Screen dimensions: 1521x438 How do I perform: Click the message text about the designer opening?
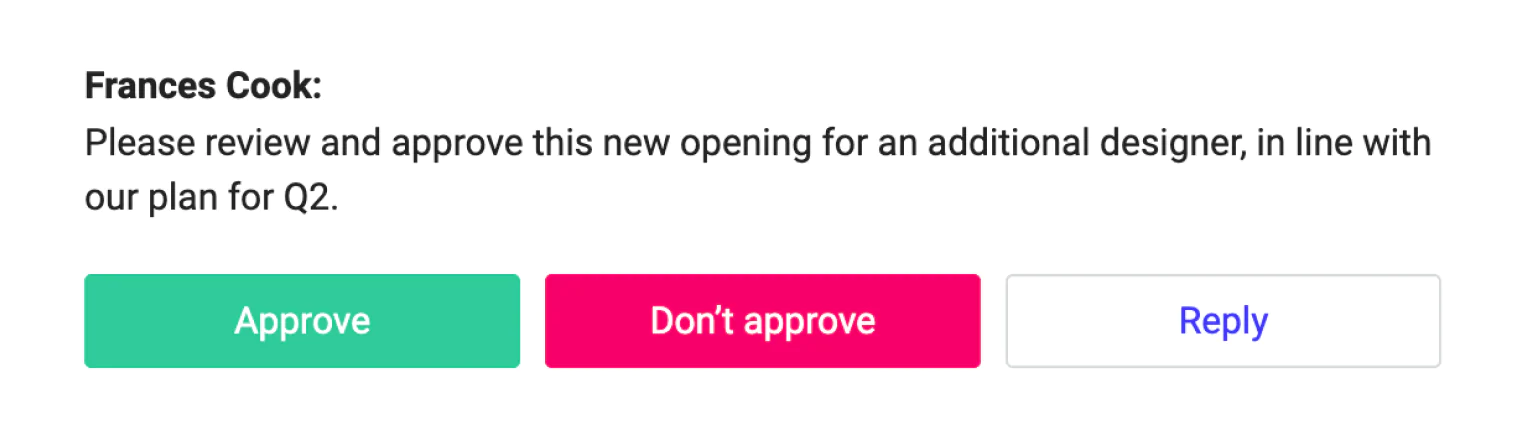click(758, 171)
